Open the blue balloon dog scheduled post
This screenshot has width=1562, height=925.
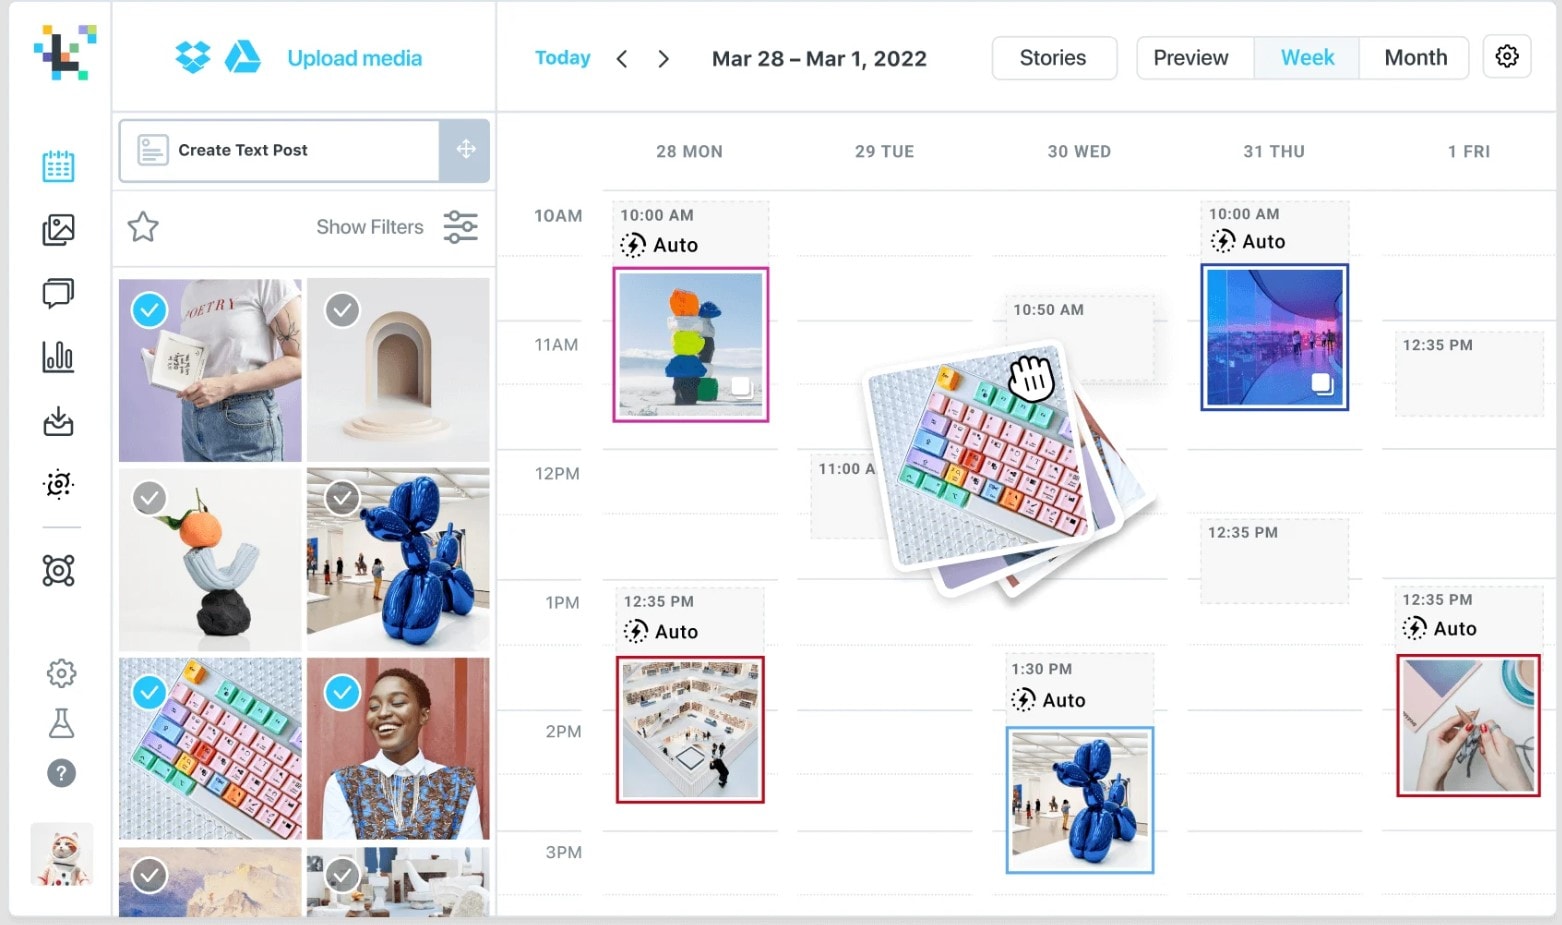click(1080, 800)
